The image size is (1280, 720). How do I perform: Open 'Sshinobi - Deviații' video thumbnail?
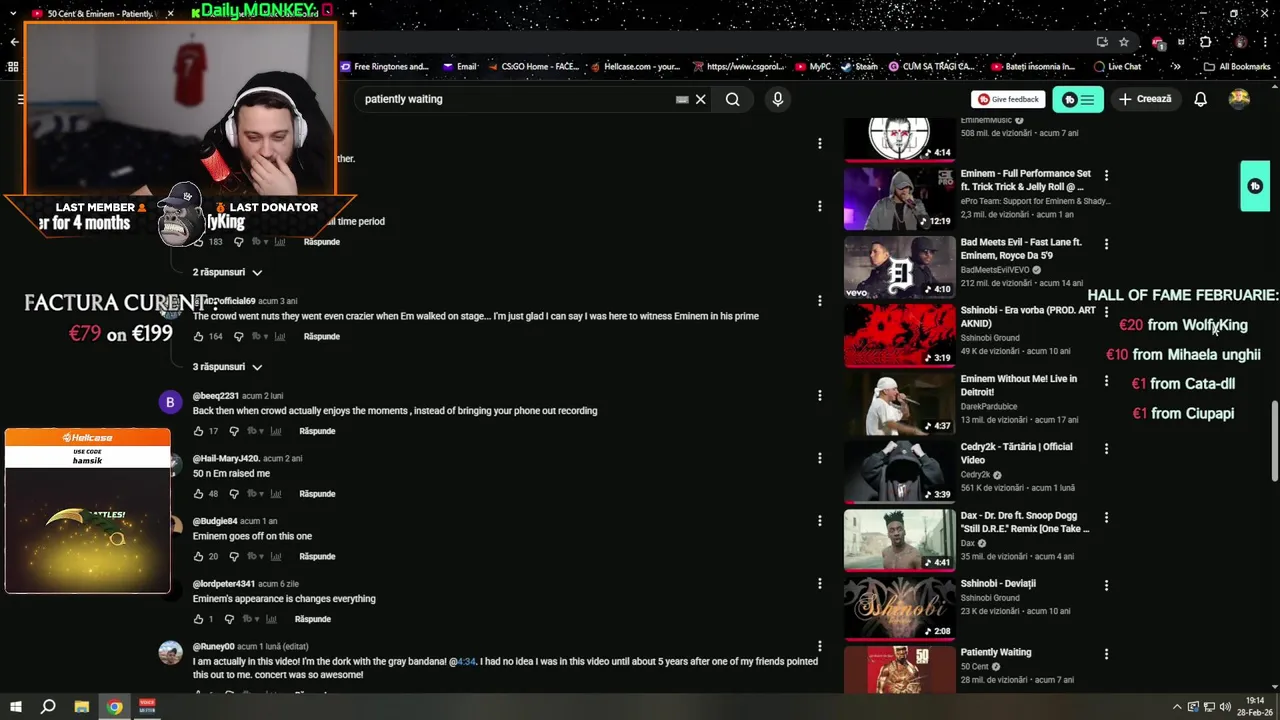899,608
